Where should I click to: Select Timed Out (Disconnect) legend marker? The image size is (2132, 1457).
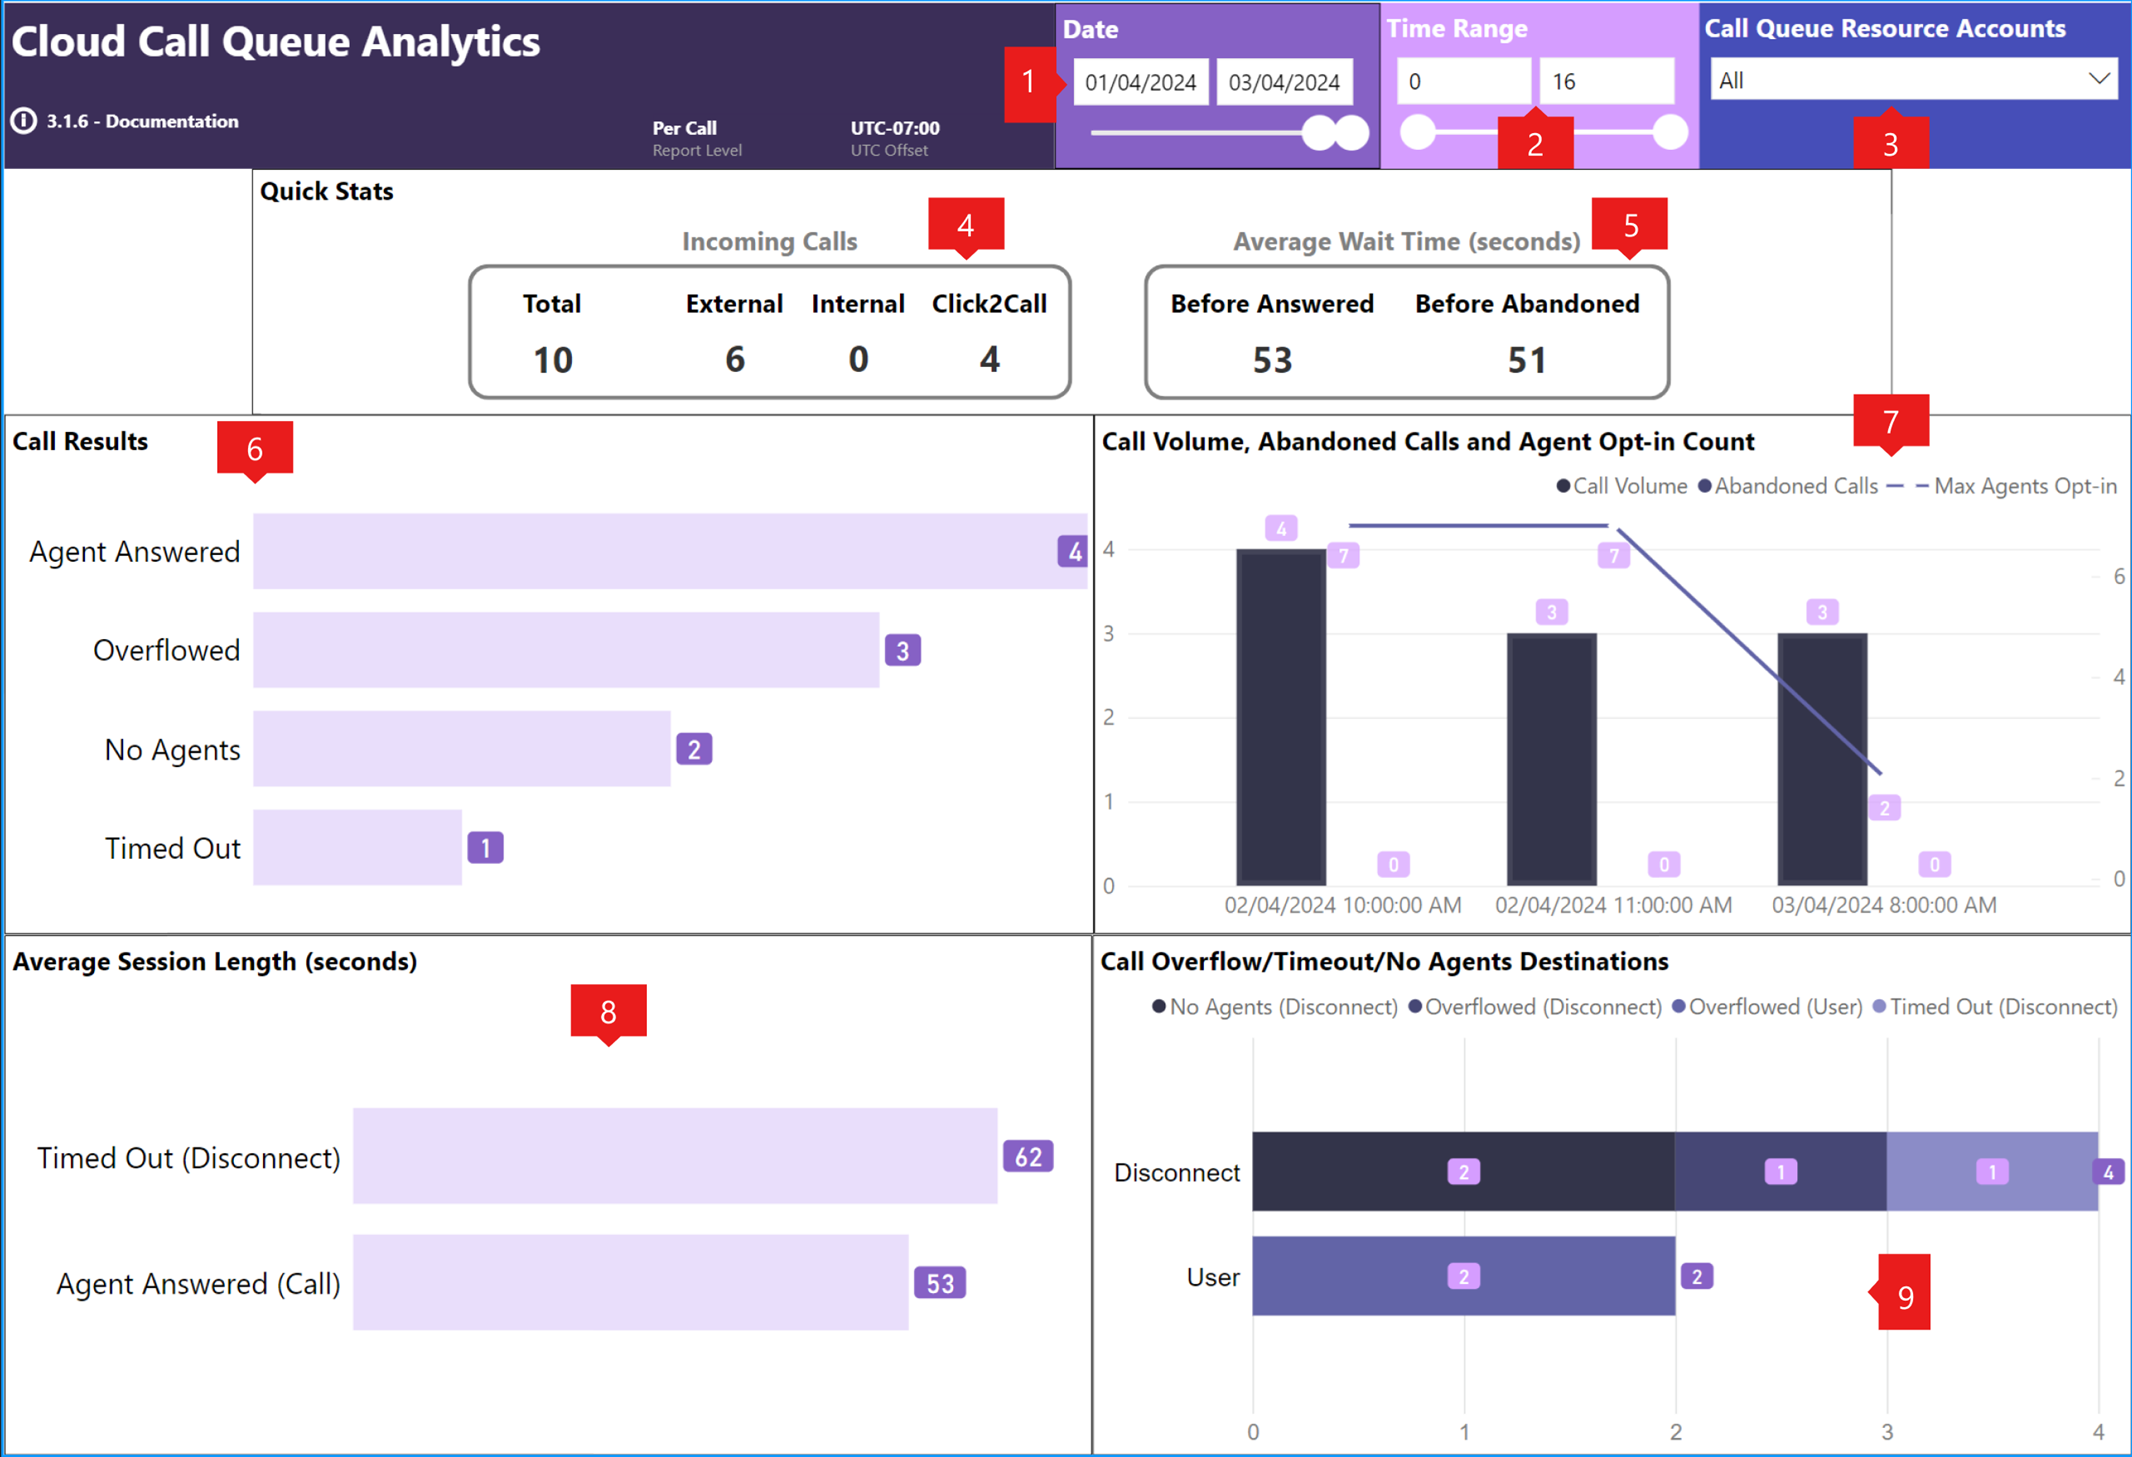[x=1879, y=1006]
